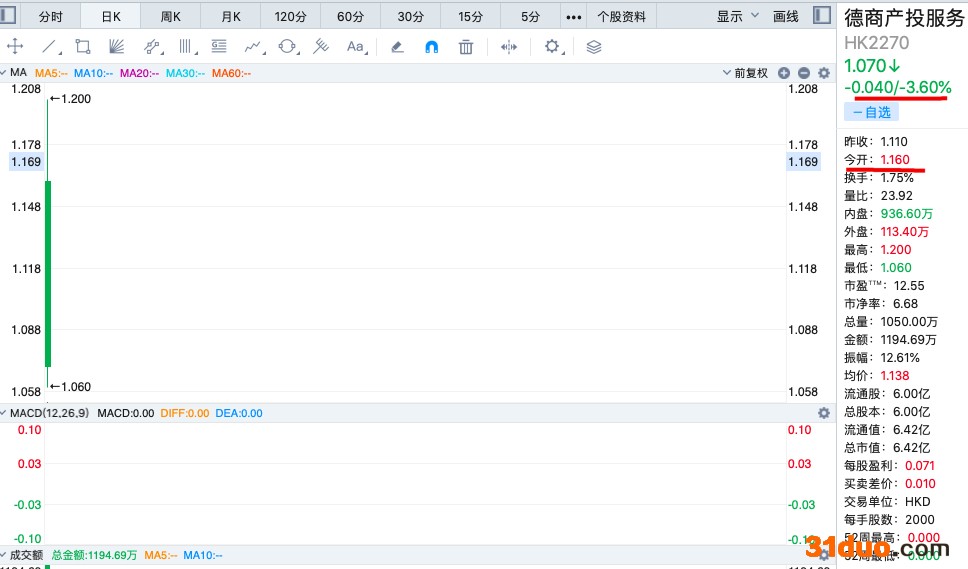
Task: Switch to the 分时 intraday tab
Action: tap(50, 16)
